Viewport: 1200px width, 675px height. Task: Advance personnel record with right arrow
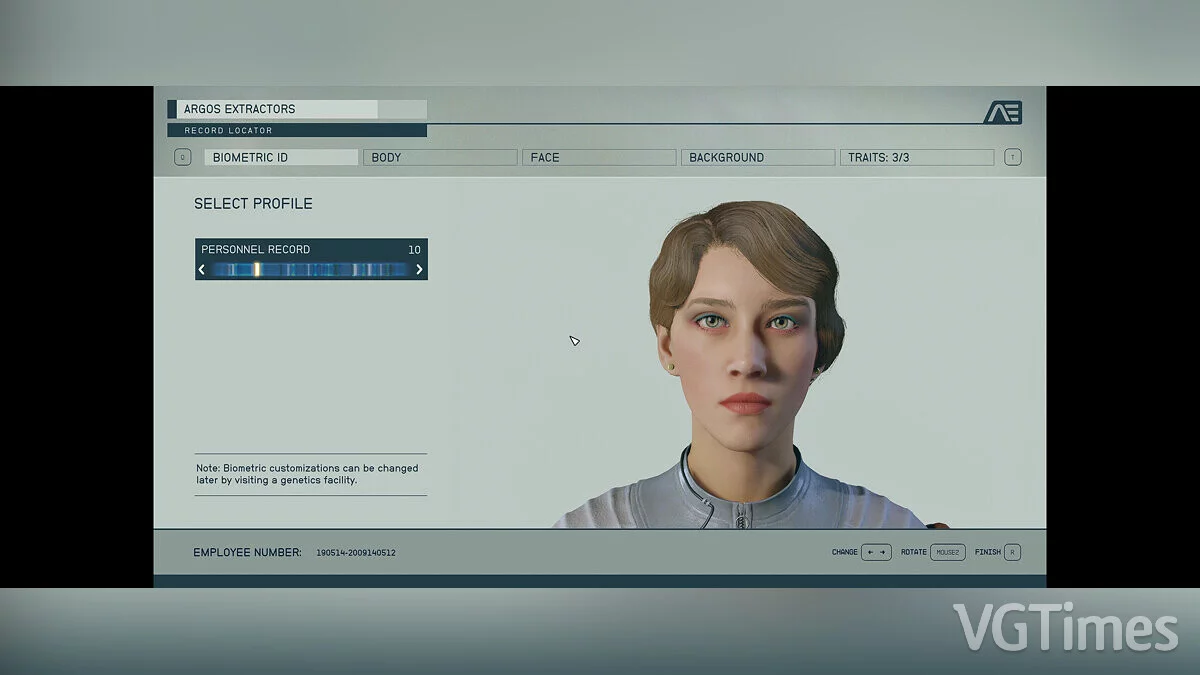click(x=419, y=269)
